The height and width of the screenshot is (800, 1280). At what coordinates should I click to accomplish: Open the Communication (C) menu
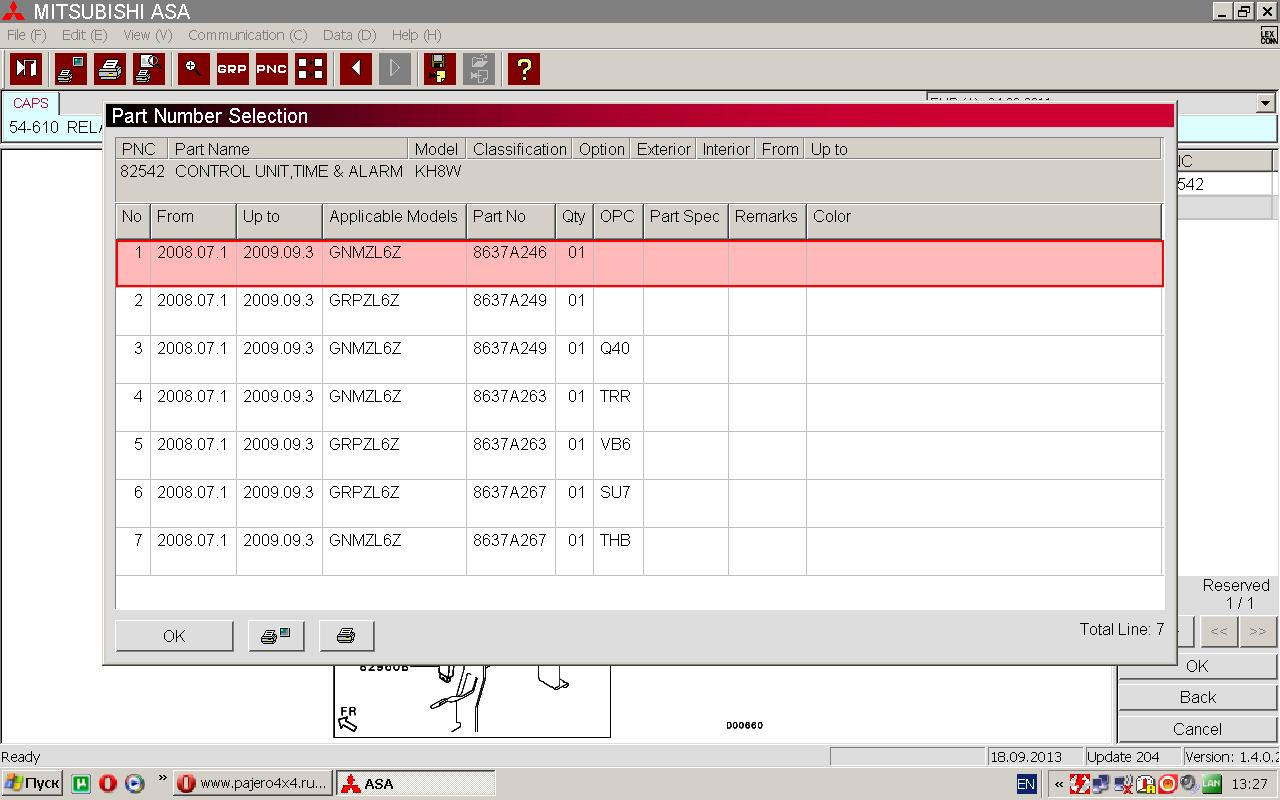247,35
